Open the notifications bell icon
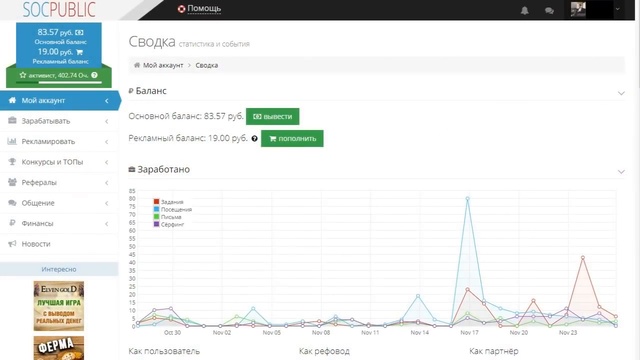 coord(524,11)
